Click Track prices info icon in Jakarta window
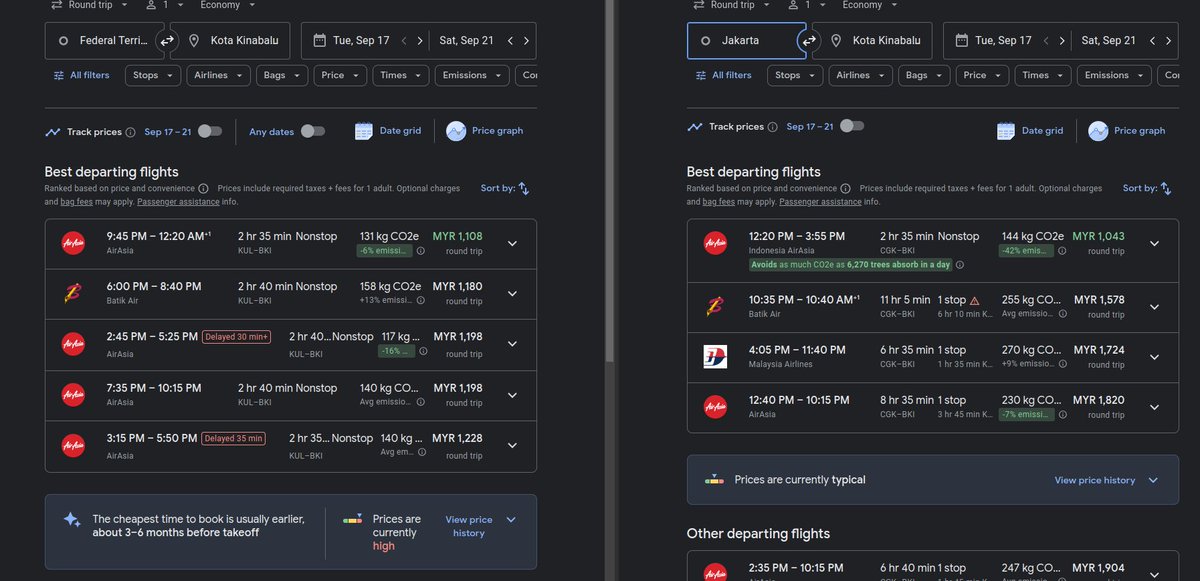Screen dimensions: 1200x581 (772, 127)
